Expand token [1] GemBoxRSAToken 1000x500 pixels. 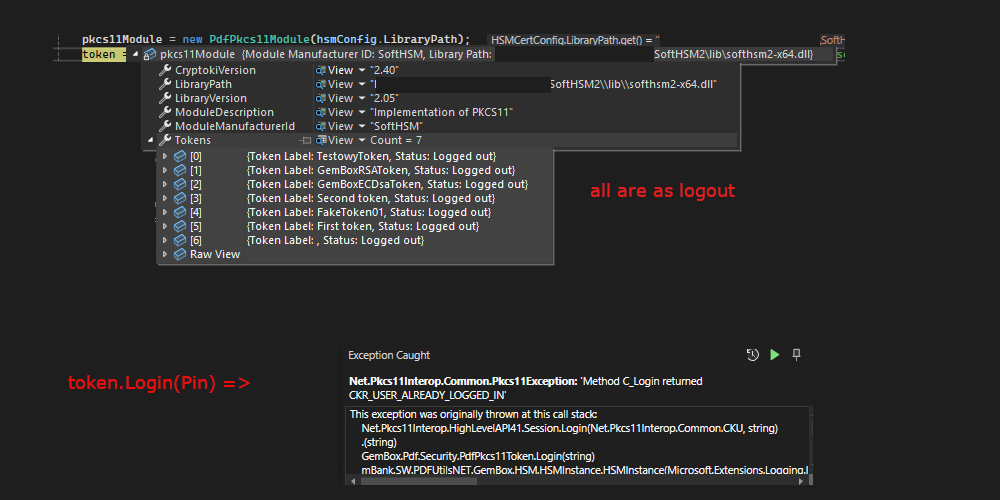tap(165, 170)
